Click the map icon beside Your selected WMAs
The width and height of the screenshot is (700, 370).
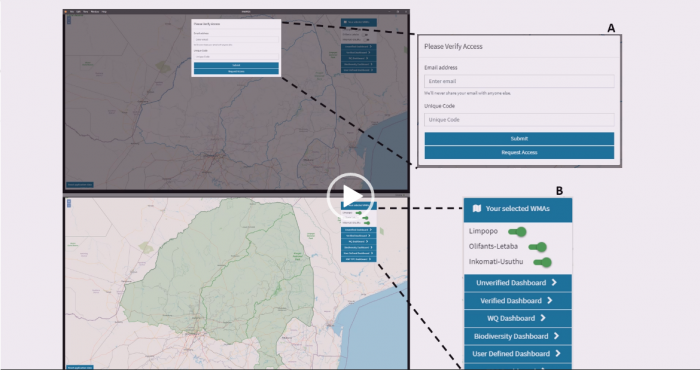coord(477,208)
